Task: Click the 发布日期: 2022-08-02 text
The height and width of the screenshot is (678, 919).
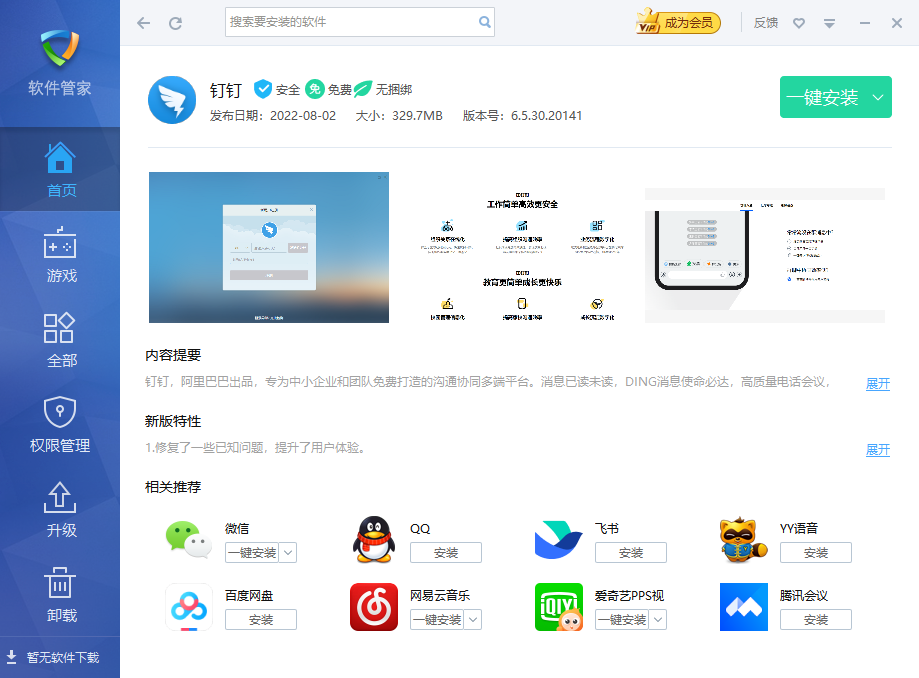Action: [273, 115]
